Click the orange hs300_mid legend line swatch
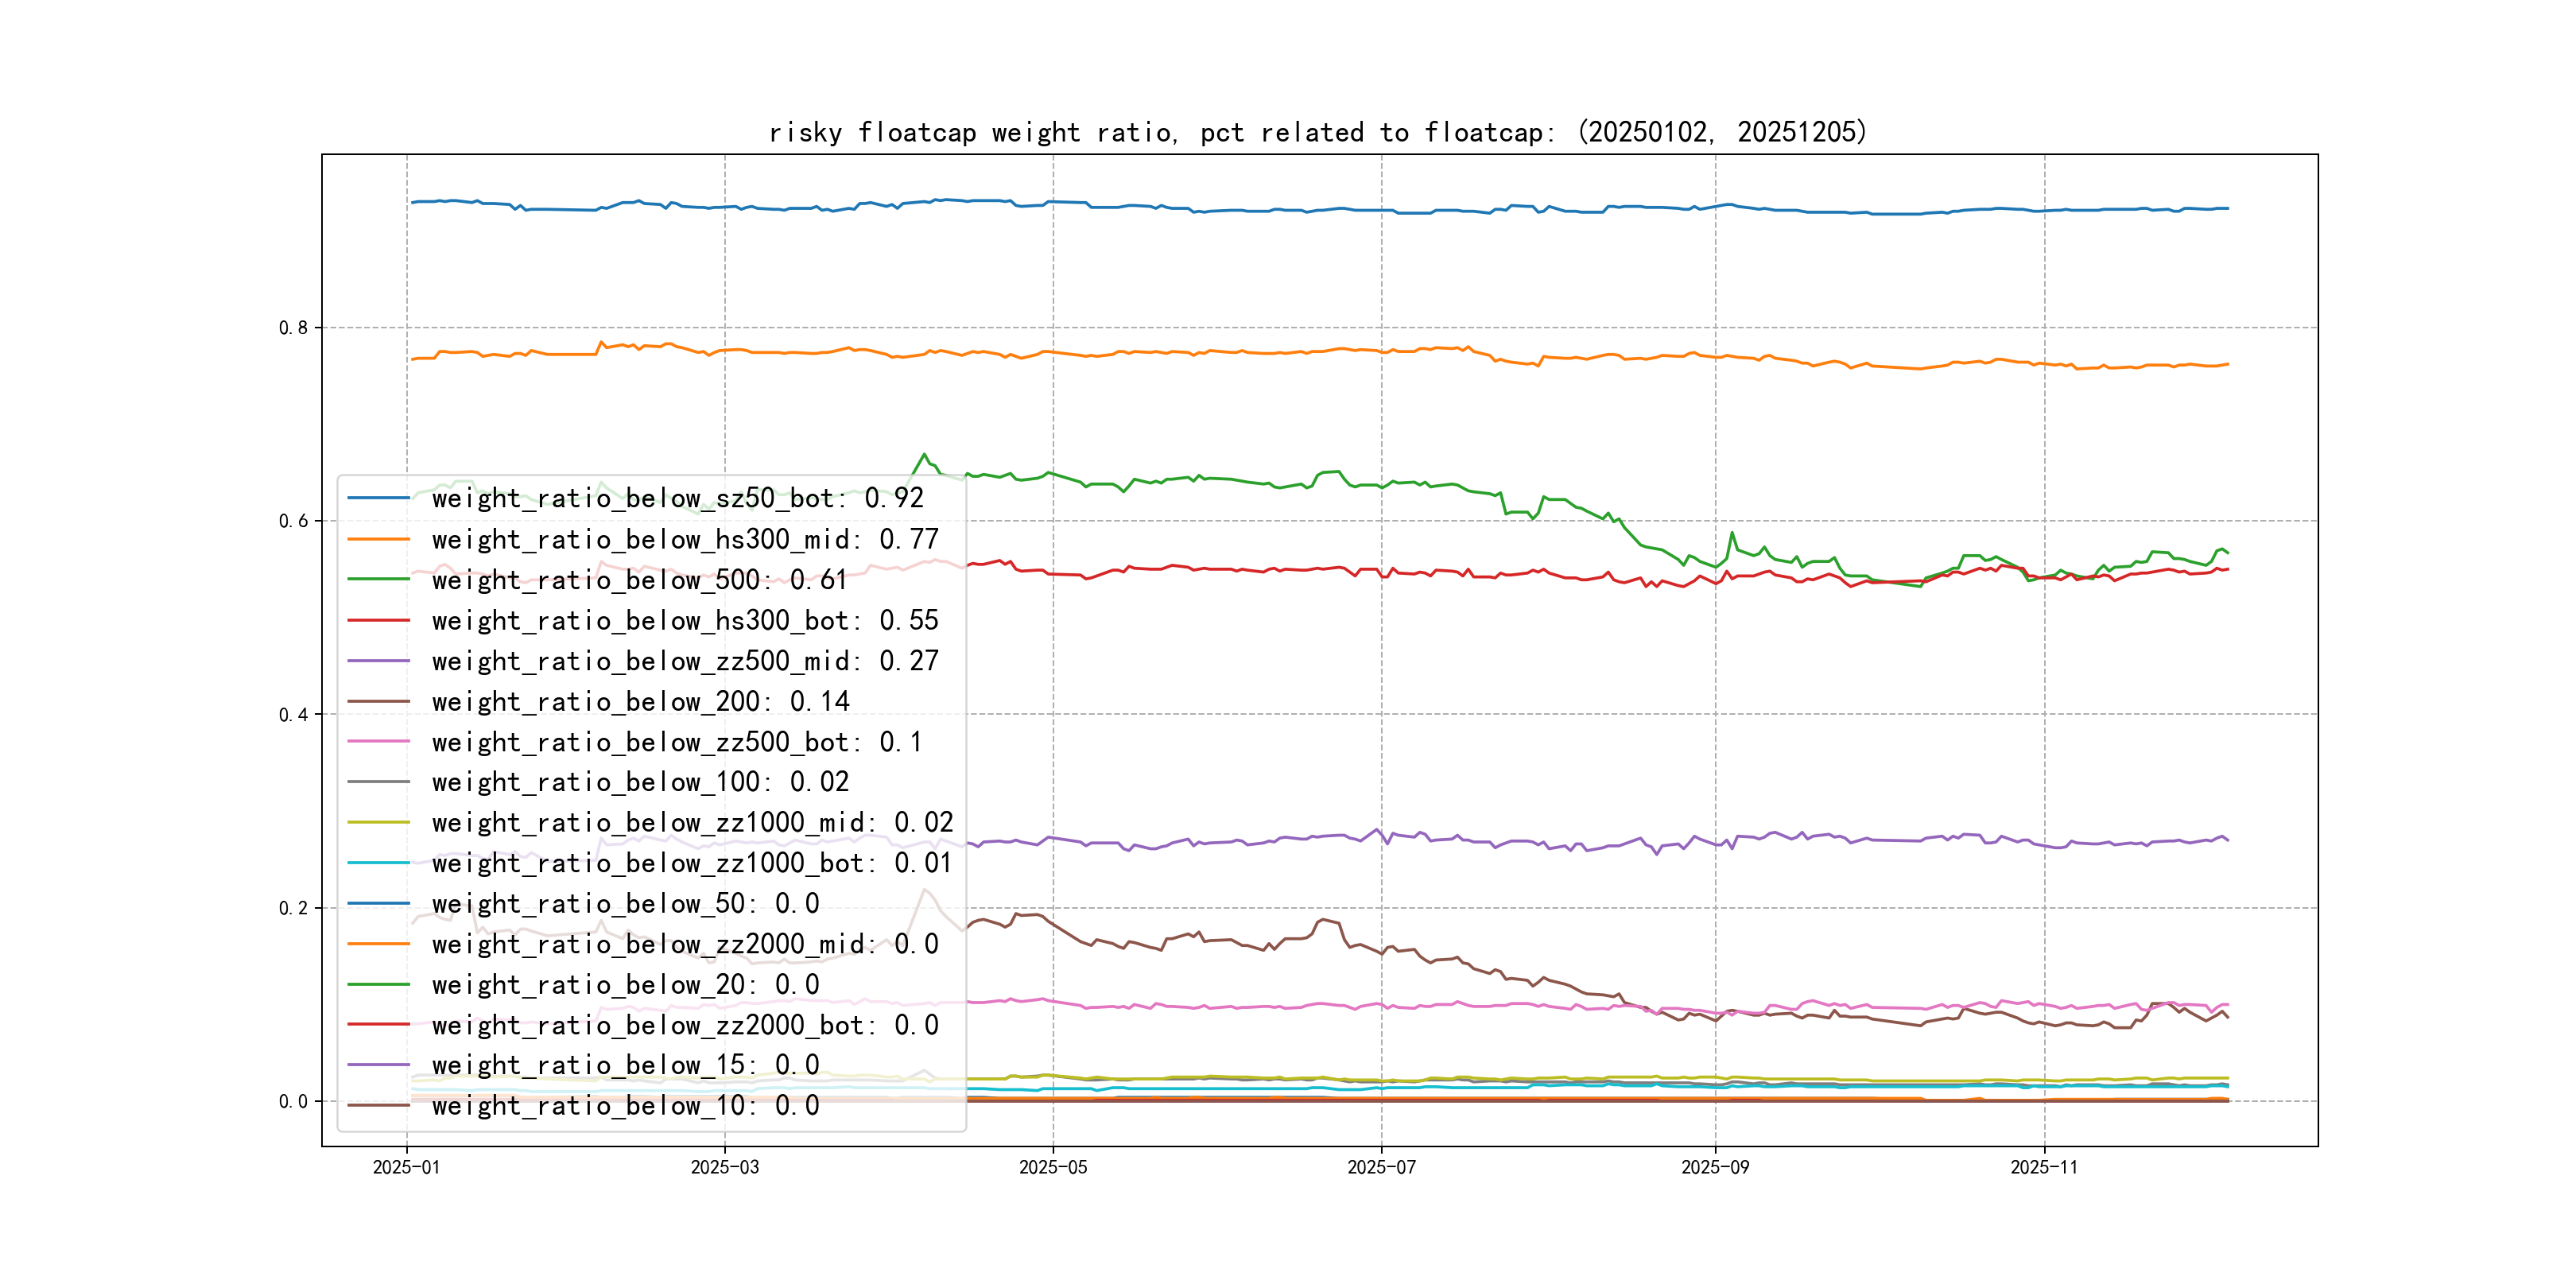The image size is (2576, 1288). click(x=378, y=539)
